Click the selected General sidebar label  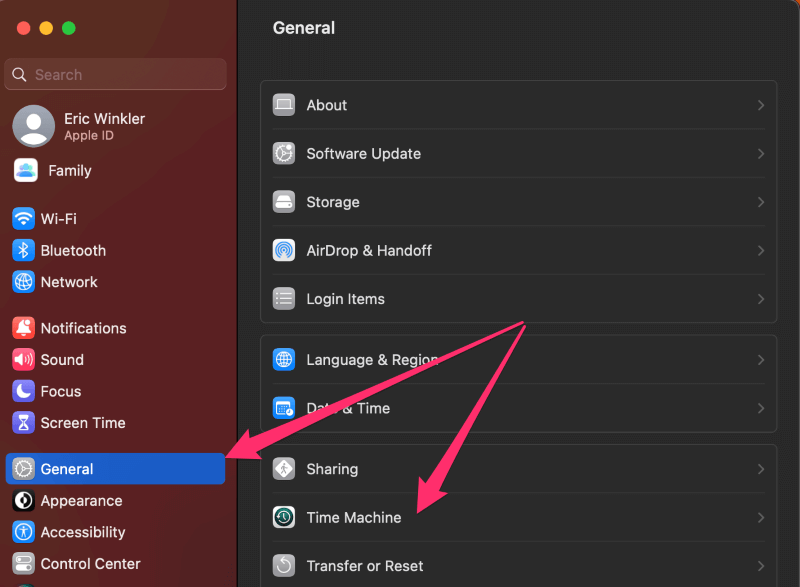[67, 469]
